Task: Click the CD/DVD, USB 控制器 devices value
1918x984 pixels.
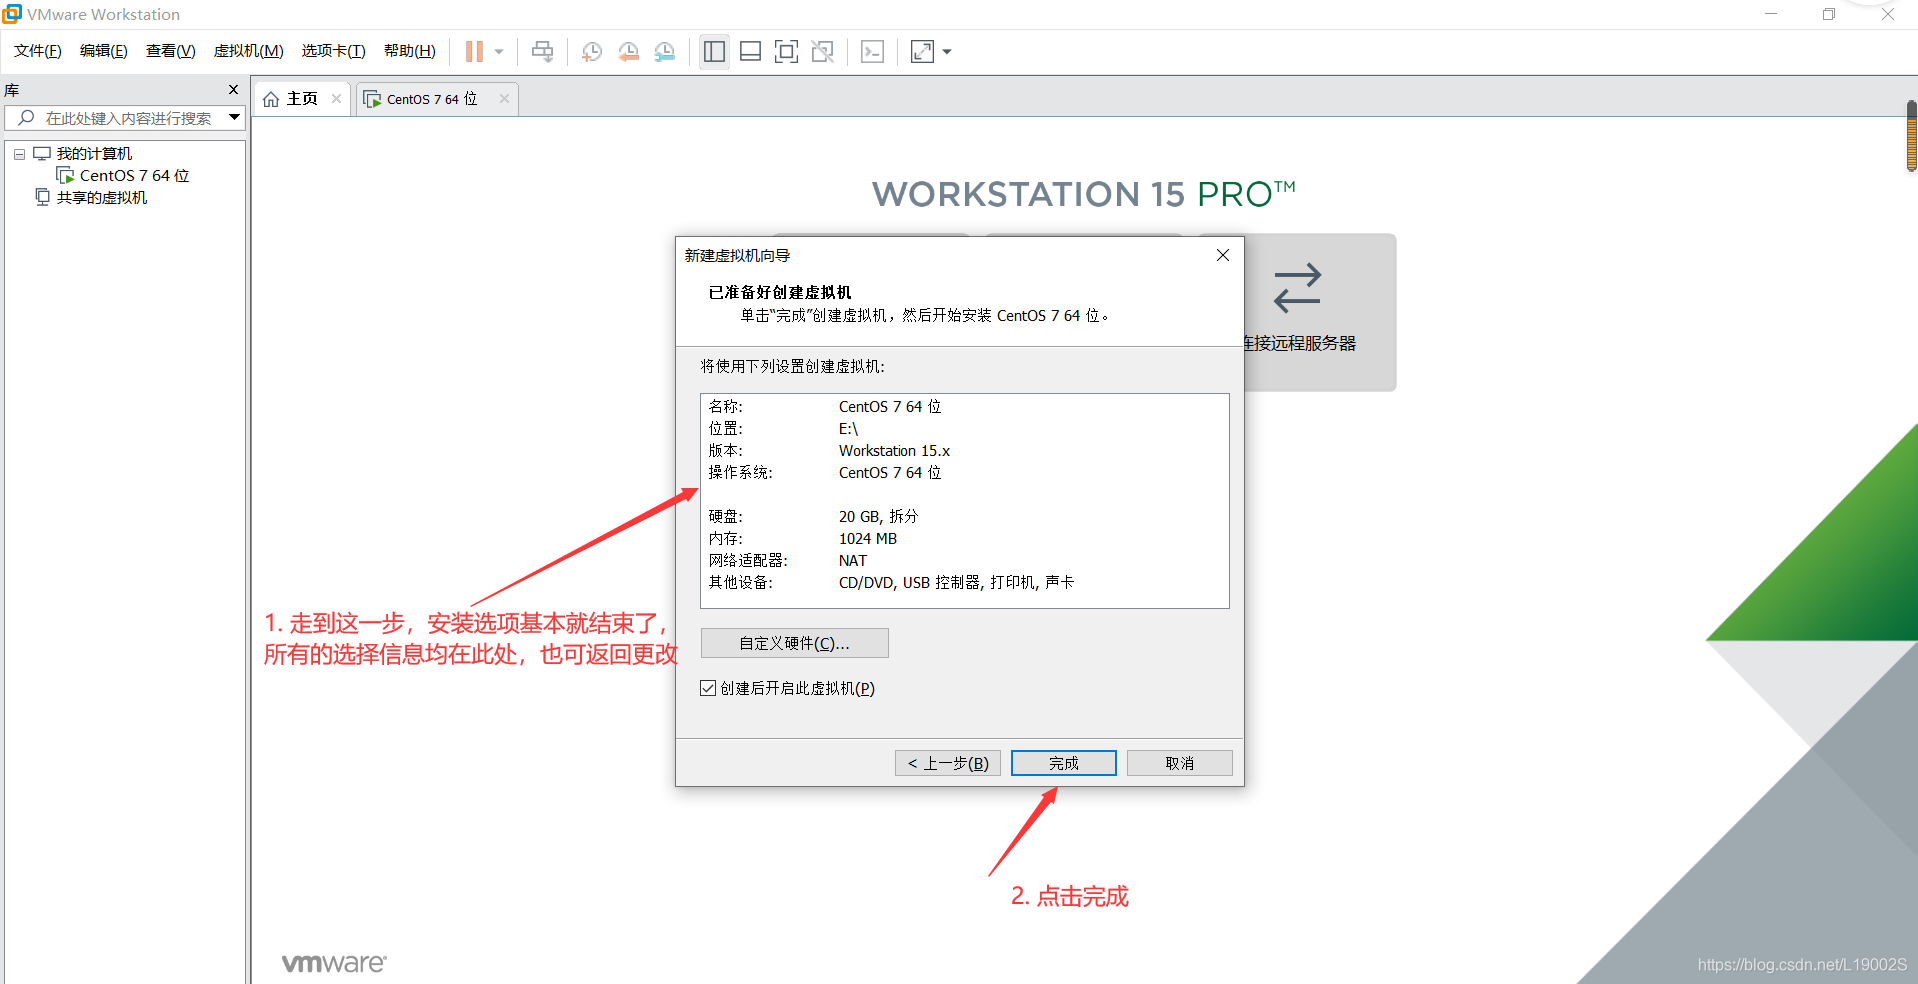Action: [x=956, y=583]
